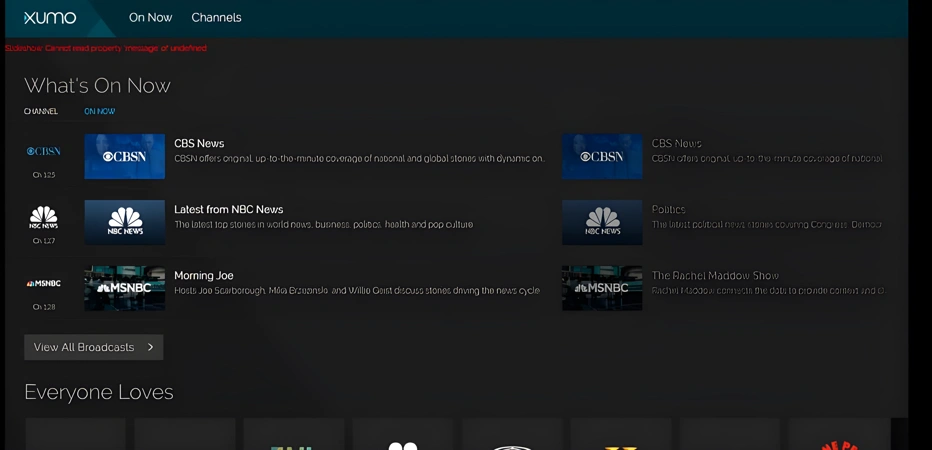The height and width of the screenshot is (450, 932).
Task: Open the upcoming CBSN thumbnail at right
Action: tap(602, 156)
